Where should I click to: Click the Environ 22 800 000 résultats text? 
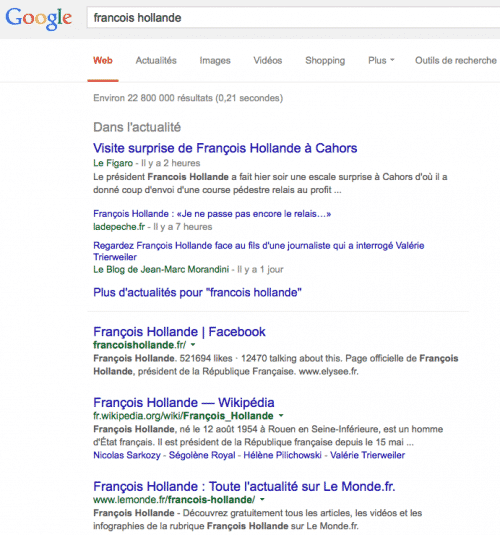tap(188, 98)
